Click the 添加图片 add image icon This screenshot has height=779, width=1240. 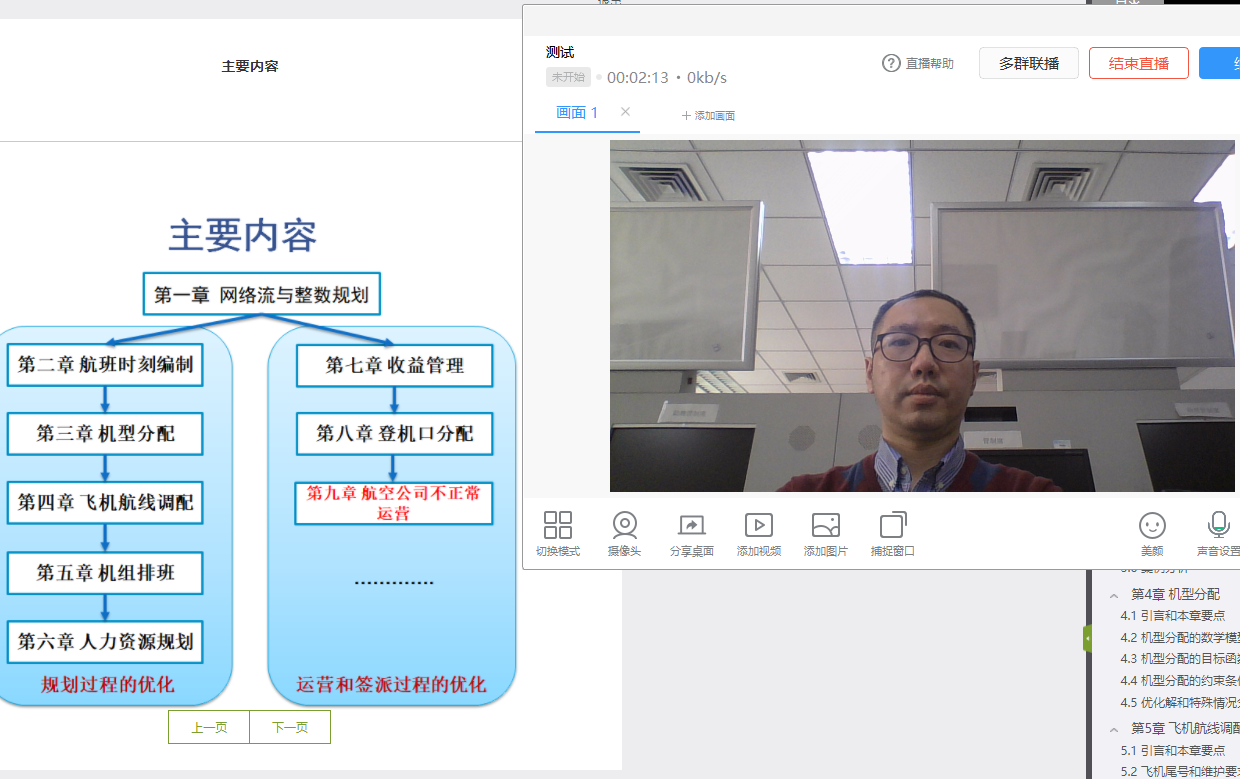point(825,526)
